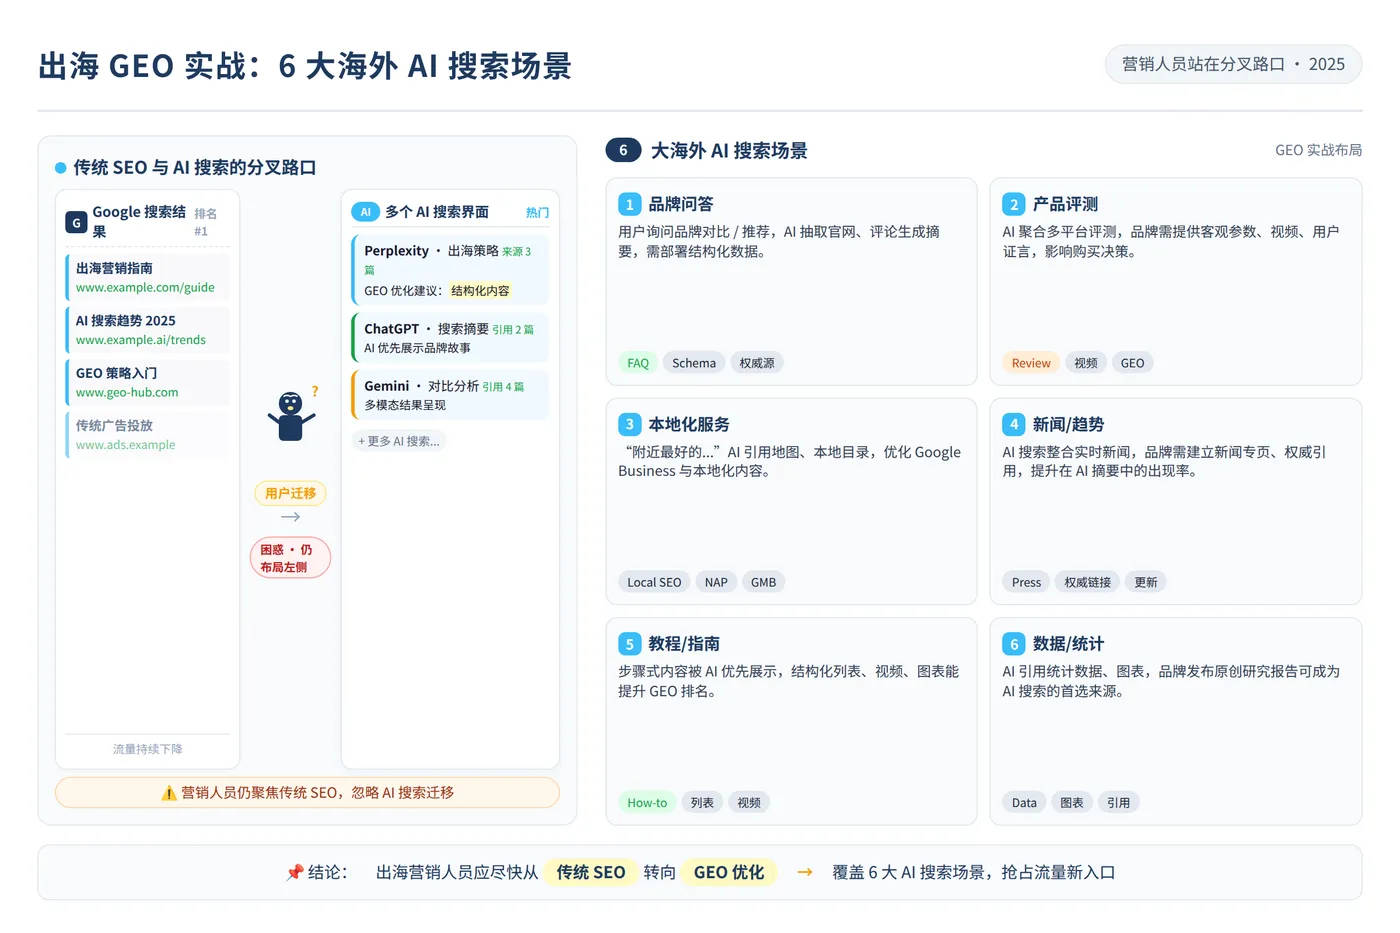1400x933 pixels.
Task: Open the www.ads.example link
Action: click(126, 445)
